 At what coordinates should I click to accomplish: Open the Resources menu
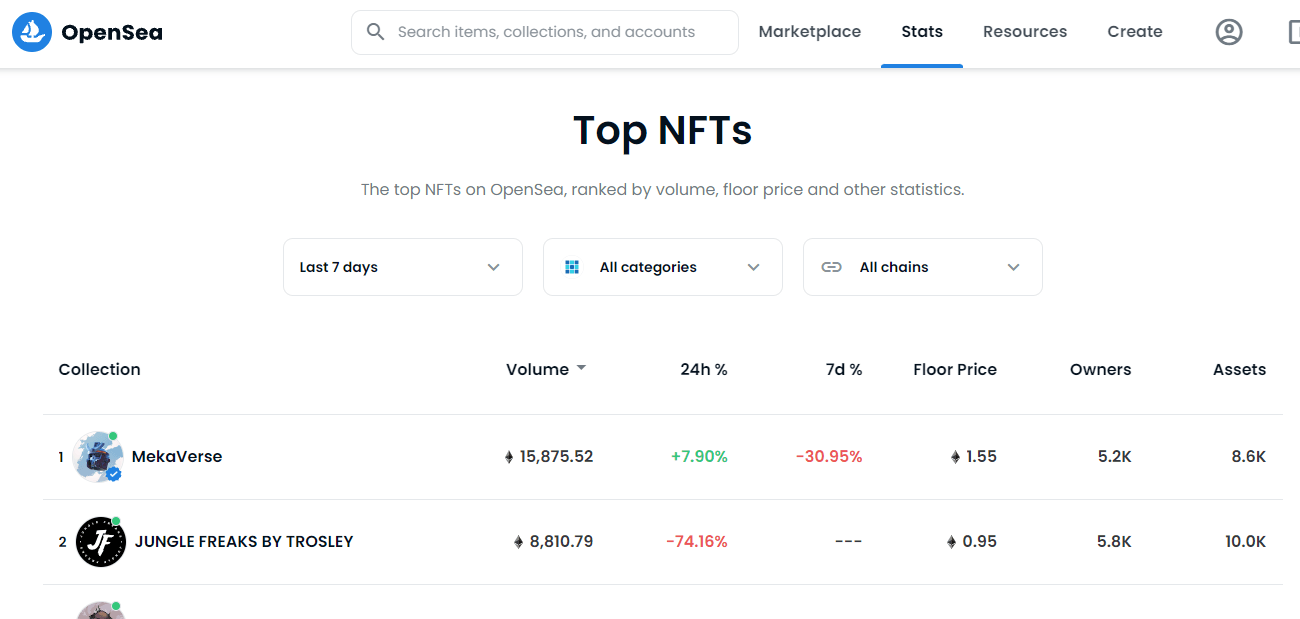point(1025,32)
